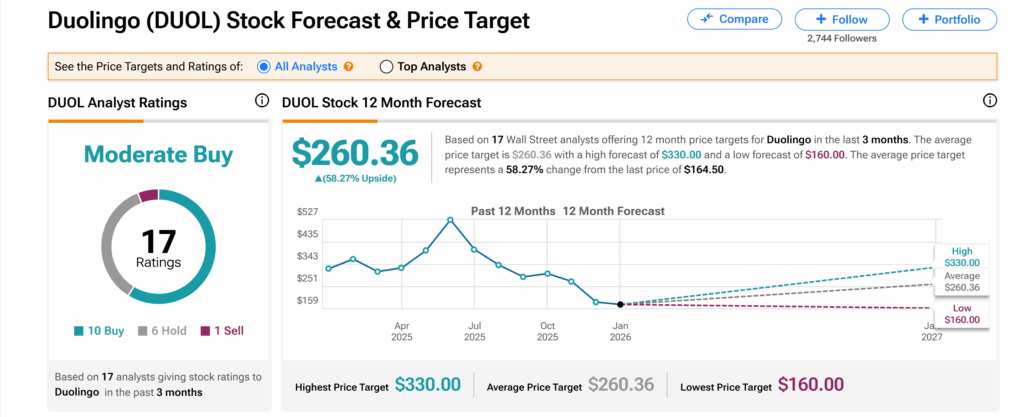
Task: Click the Compare arrows icon
Action: point(707,19)
